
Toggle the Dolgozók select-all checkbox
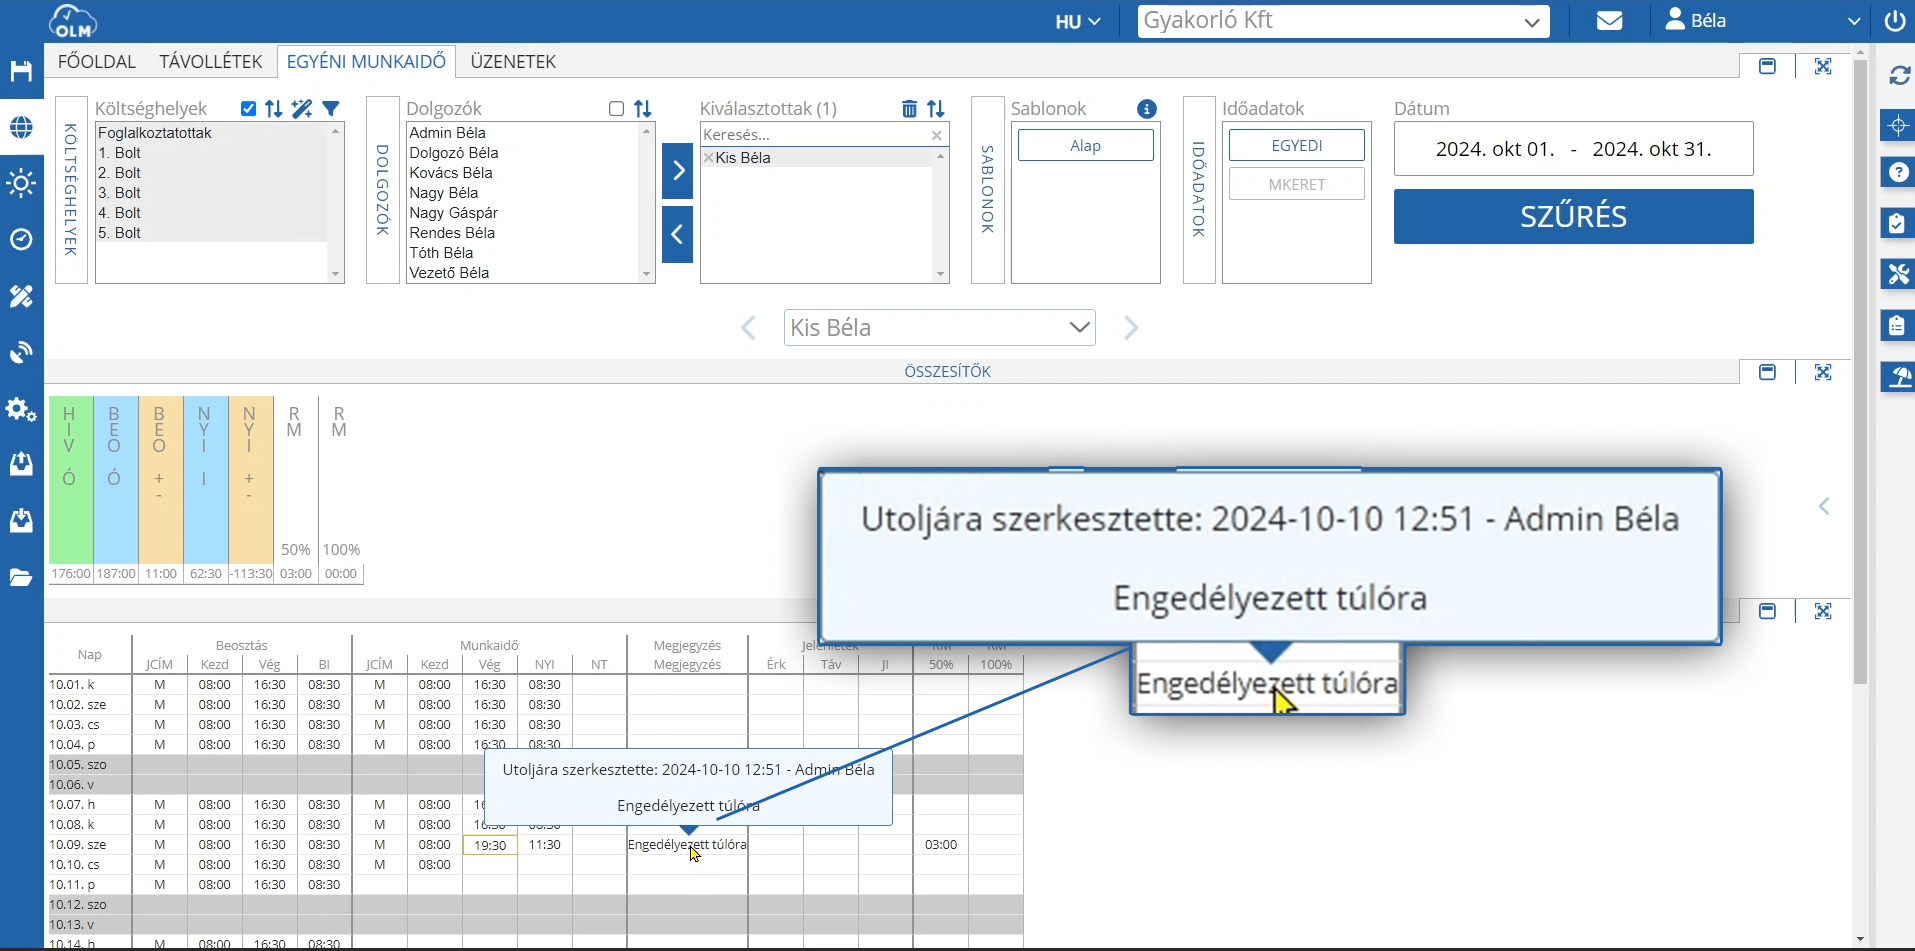(x=616, y=109)
